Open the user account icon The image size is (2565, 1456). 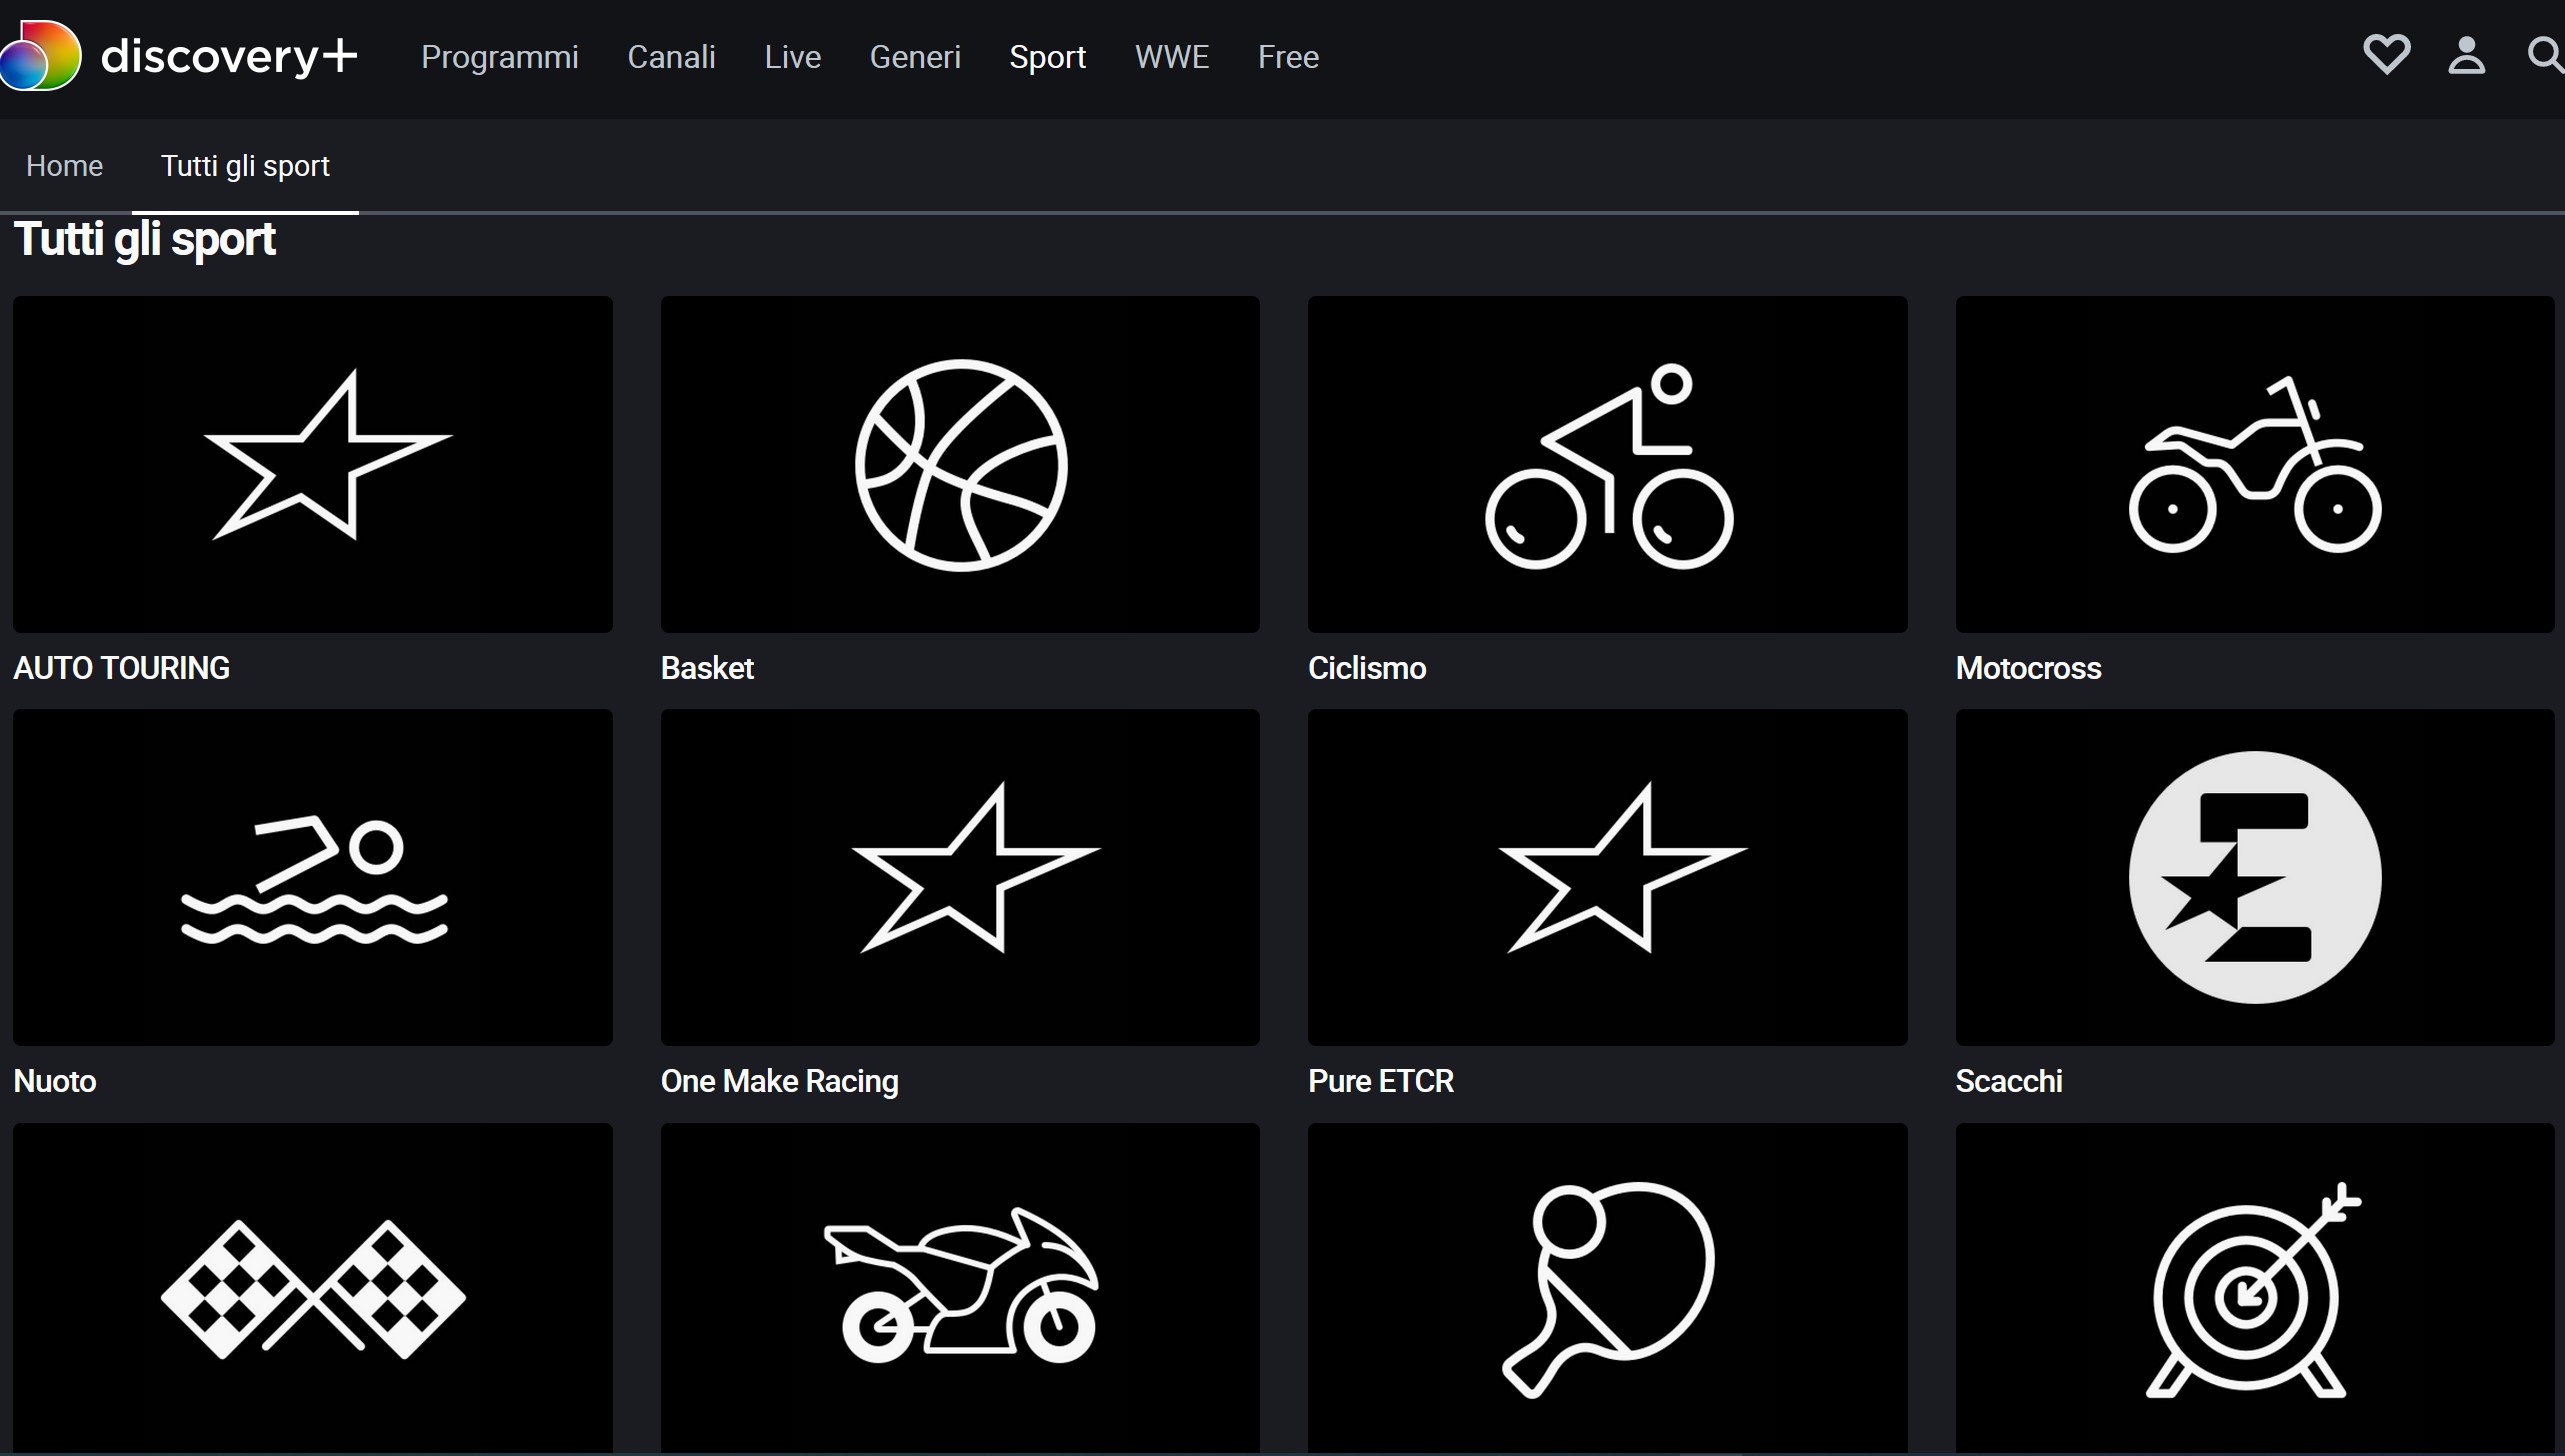(2466, 55)
